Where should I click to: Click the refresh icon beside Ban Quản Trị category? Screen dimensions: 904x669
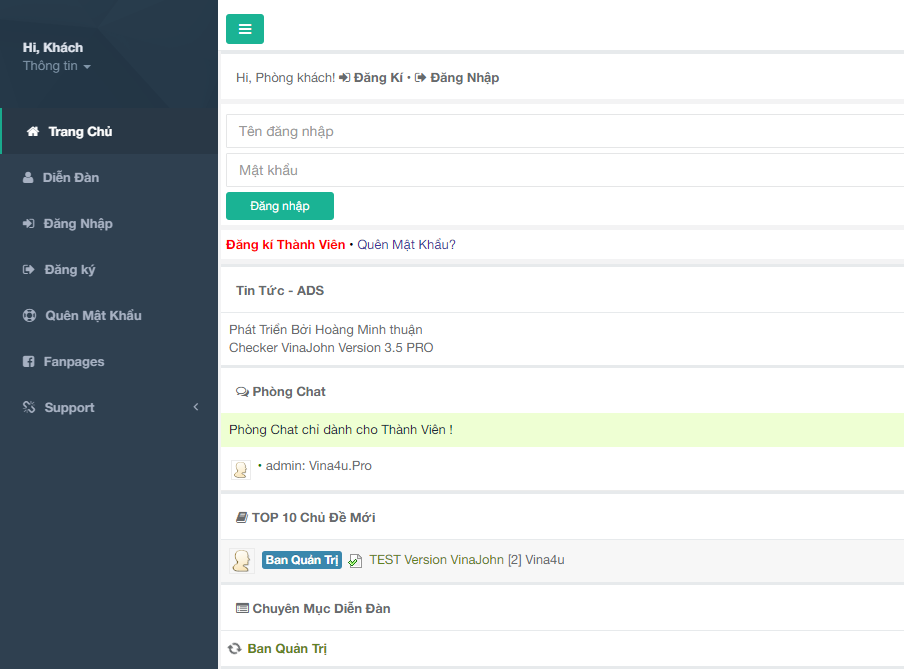coord(235,649)
